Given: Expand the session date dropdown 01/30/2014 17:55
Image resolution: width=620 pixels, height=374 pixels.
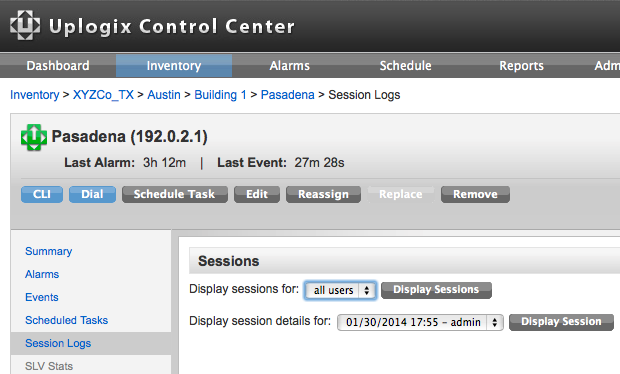Looking at the screenshot, I should pos(420,322).
